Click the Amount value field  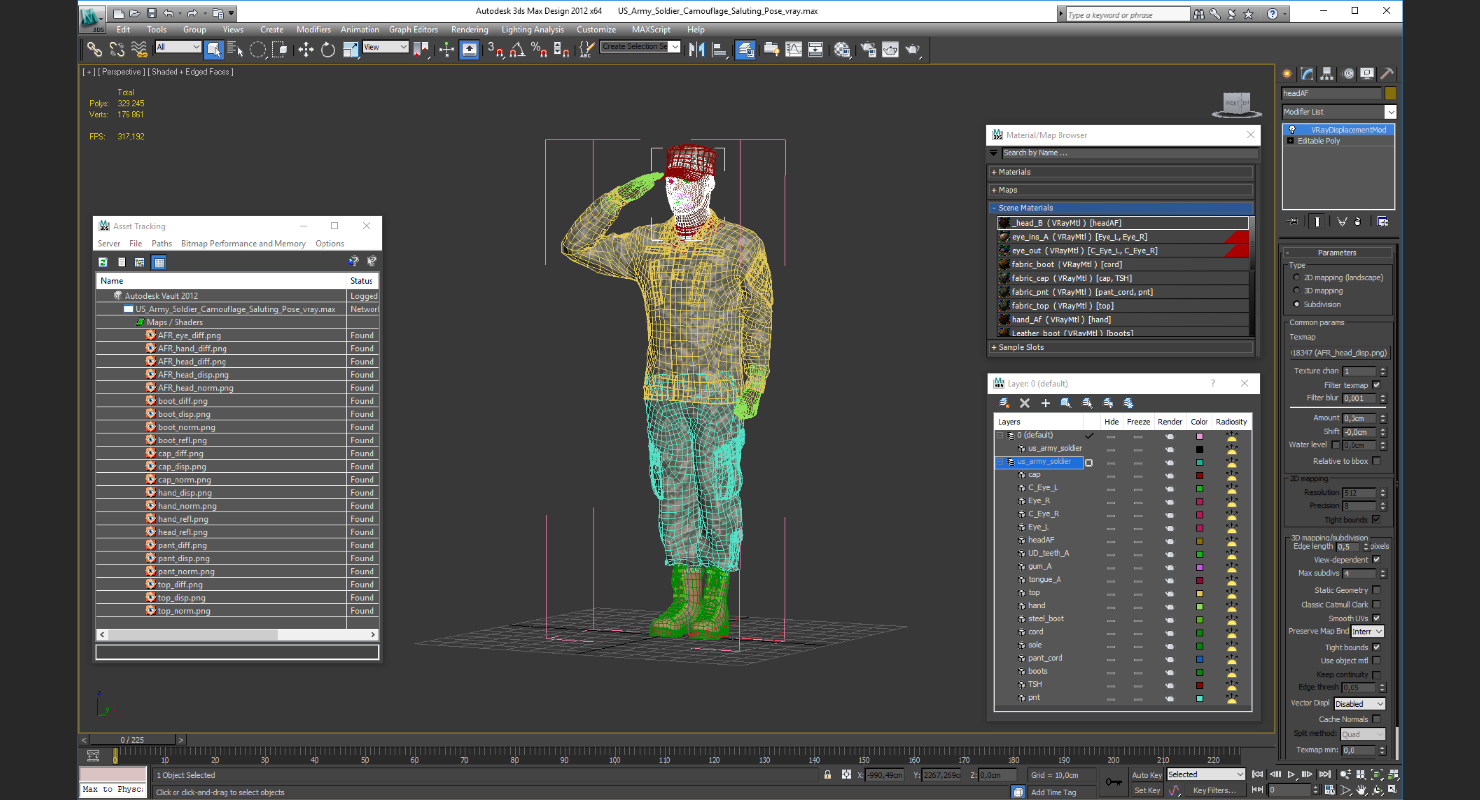1357,418
